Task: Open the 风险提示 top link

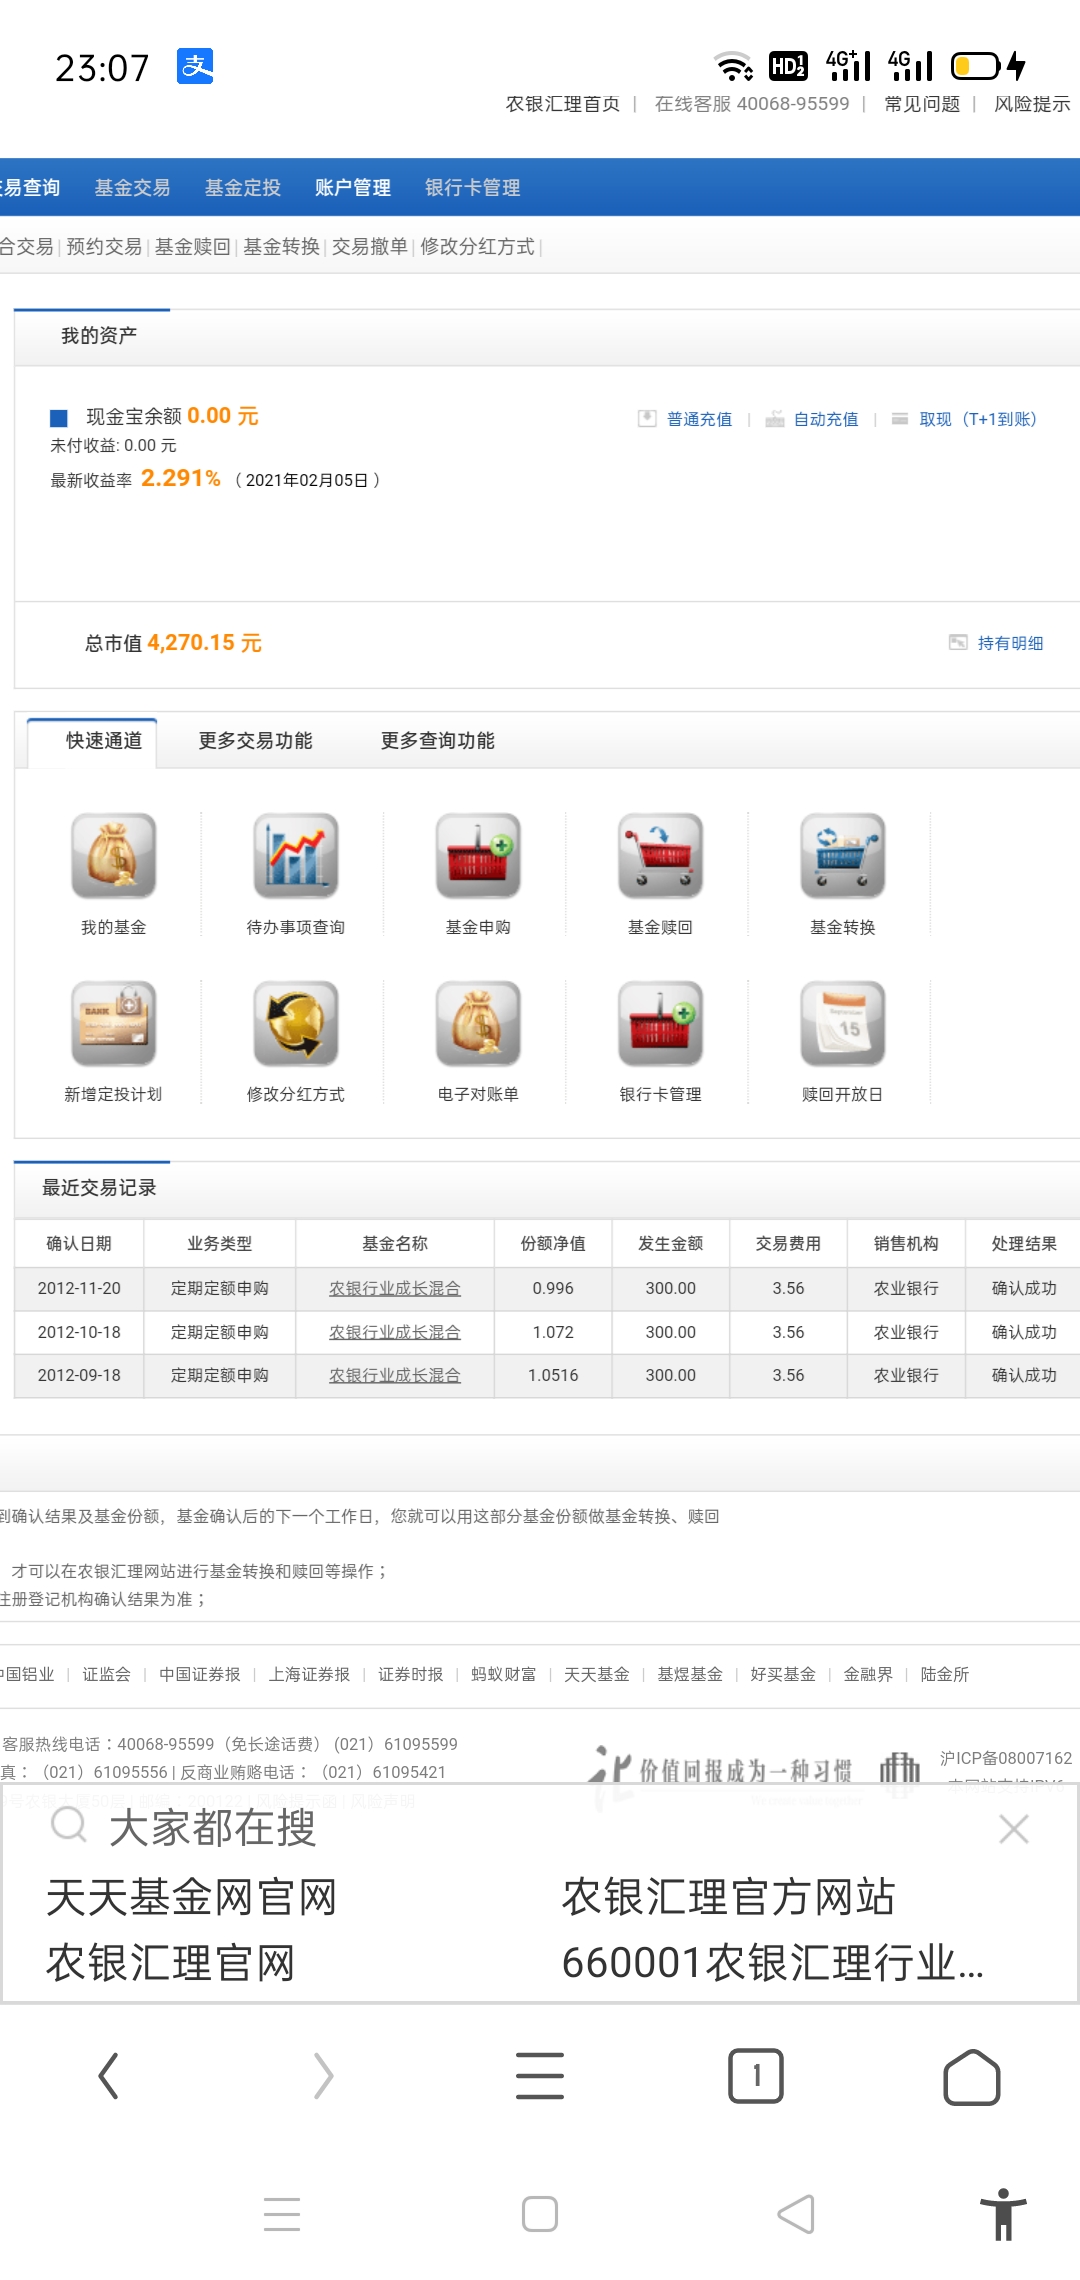Action: point(1032,104)
